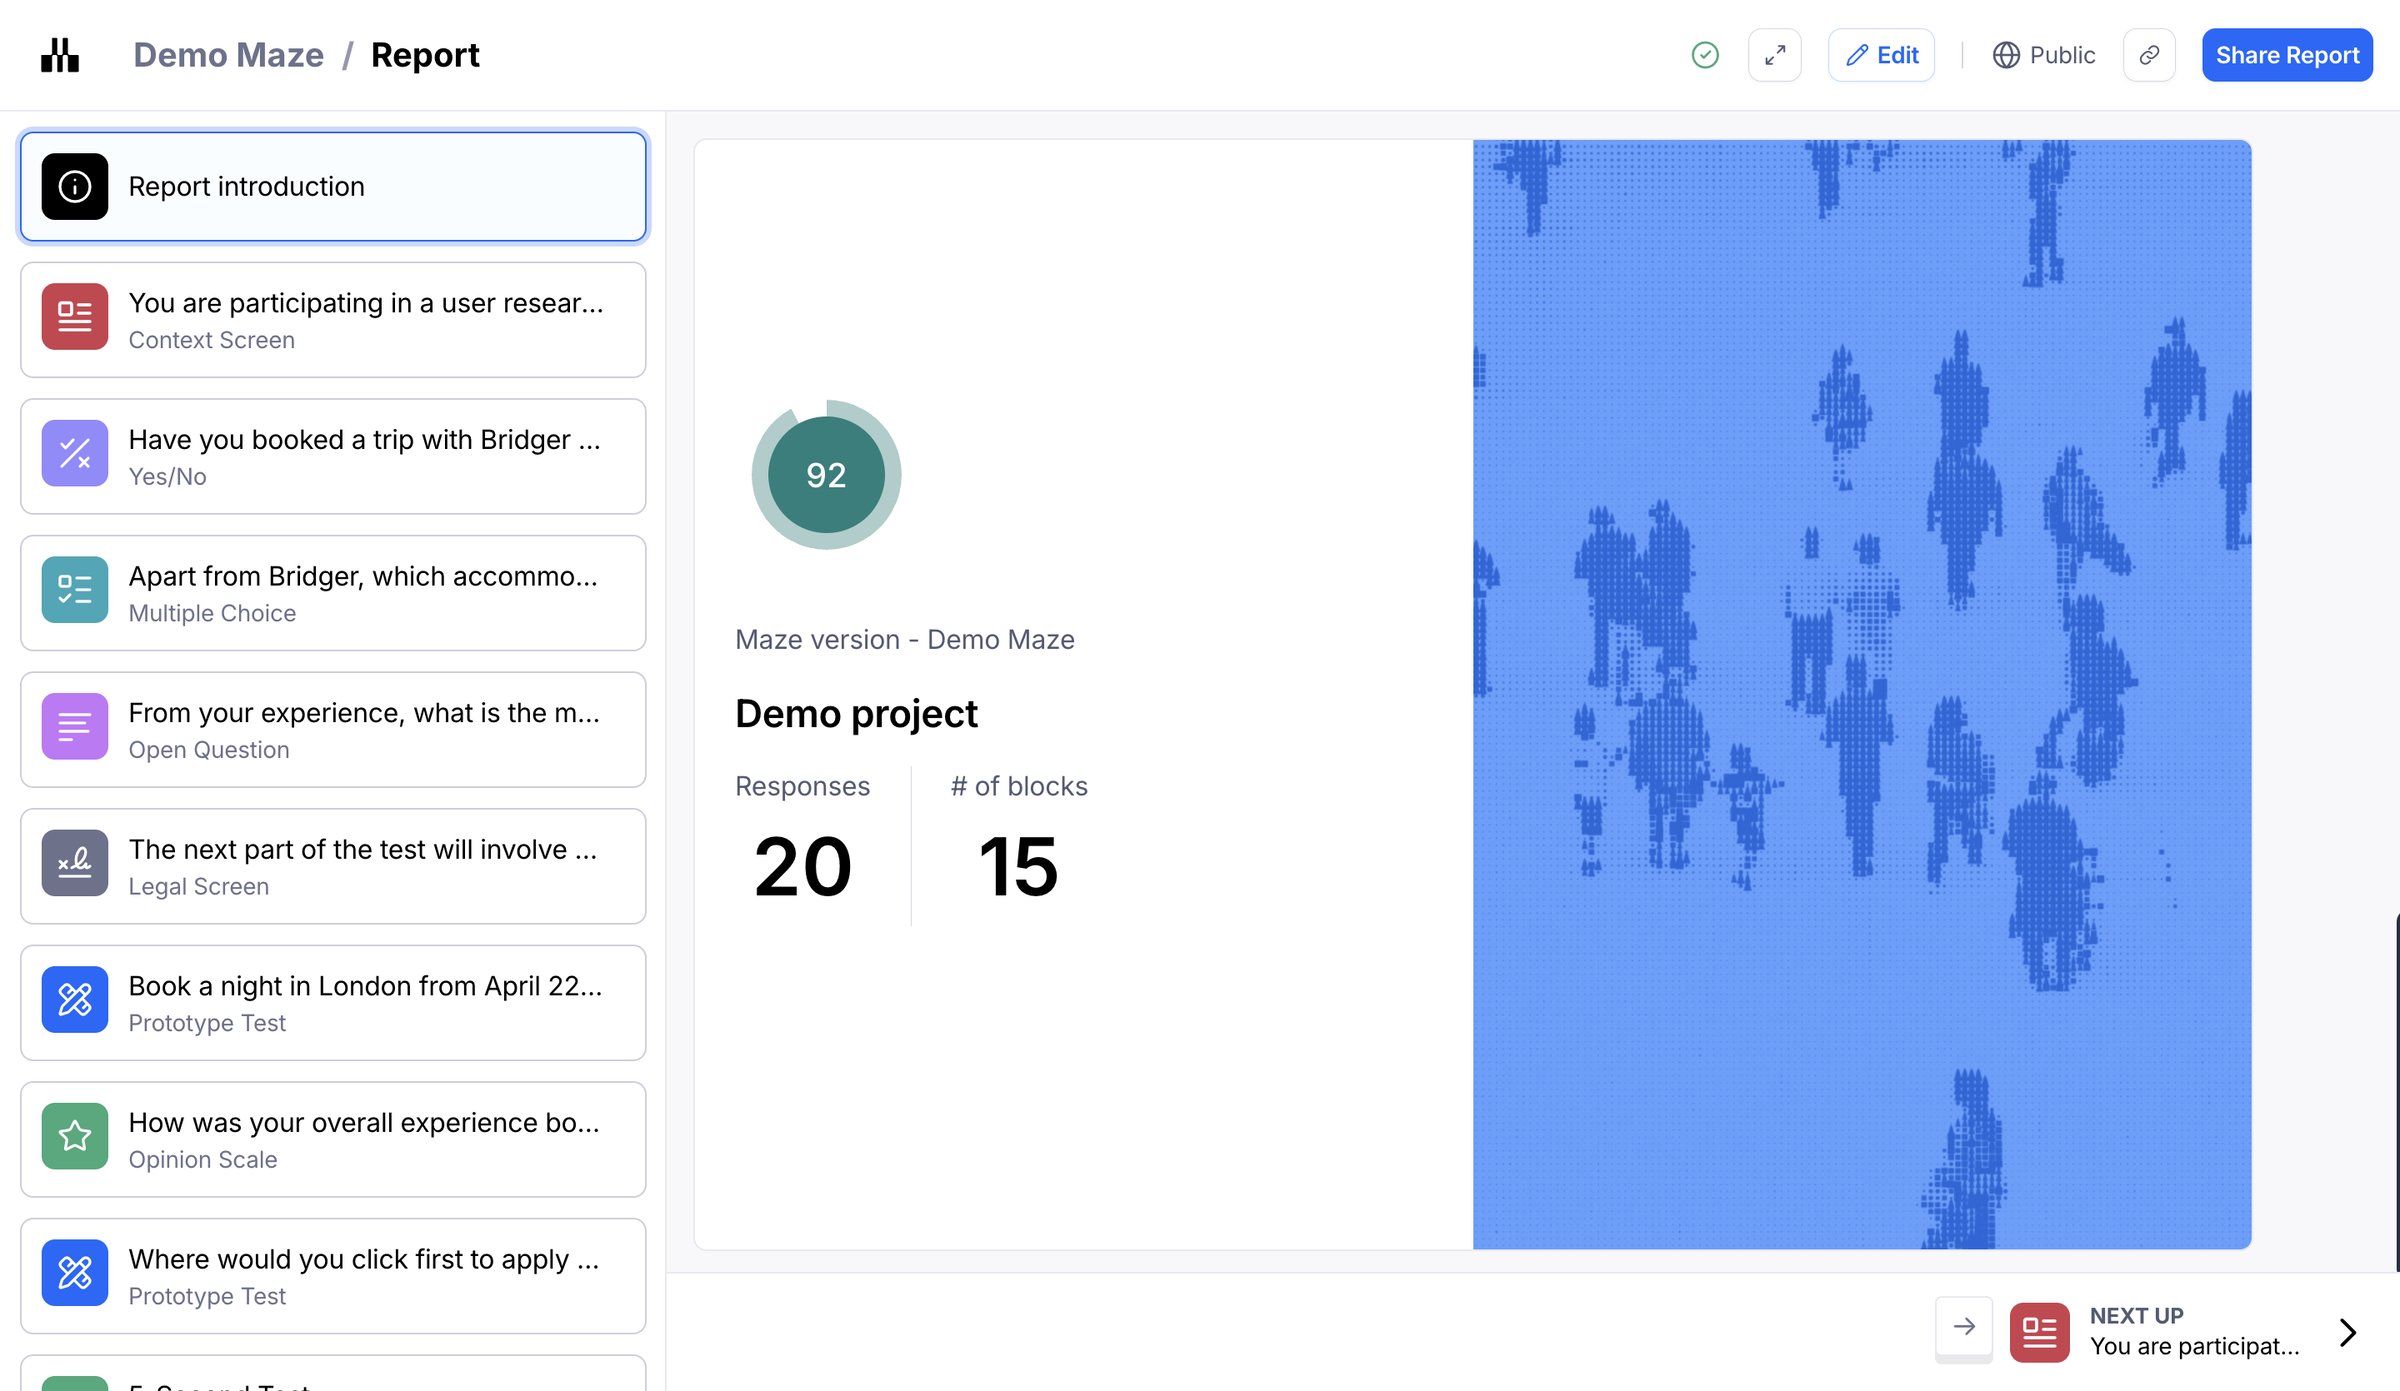Click red Context Screen icon in sidebar
Viewport: 2400px width, 1391px height.
pyautogui.click(x=75, y=317)
